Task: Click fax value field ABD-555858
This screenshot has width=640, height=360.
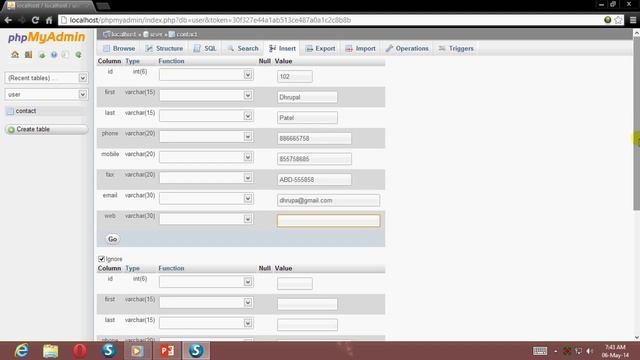Action: click(x=314, y=180)
